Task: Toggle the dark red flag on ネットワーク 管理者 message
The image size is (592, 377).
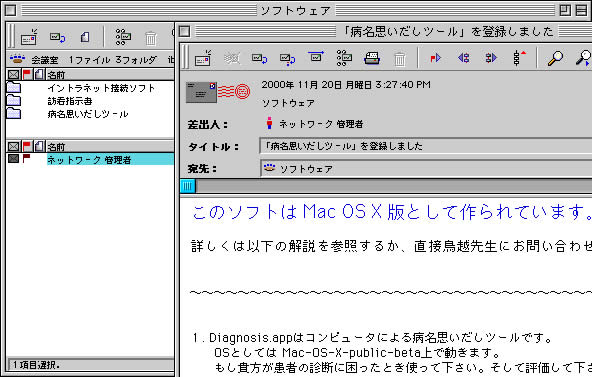Action: (x=26, y=158)
